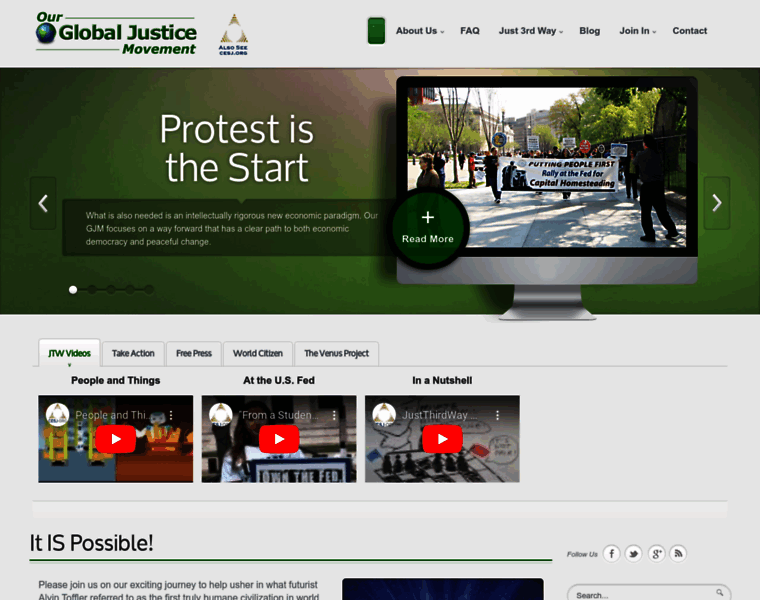This screenshot has width=760, height=600.
Task: Click the Follow Us label
Action: pos(582,554)
